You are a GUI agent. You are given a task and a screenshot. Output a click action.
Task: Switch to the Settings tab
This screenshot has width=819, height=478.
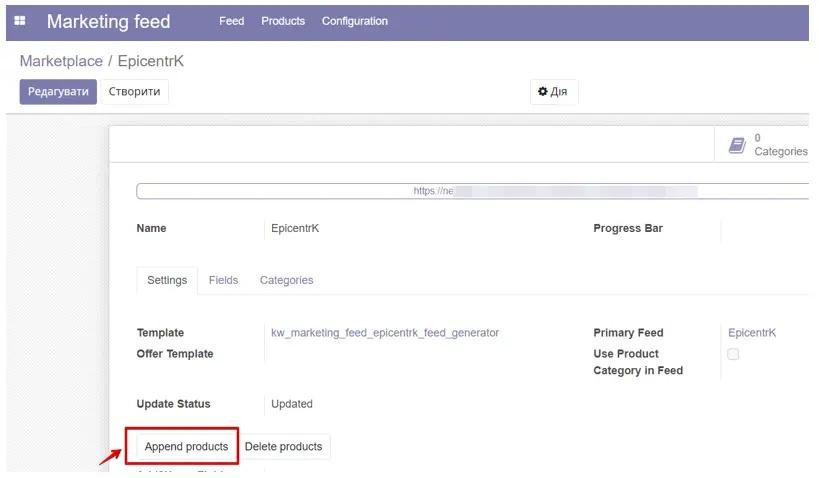pos(167,280)
